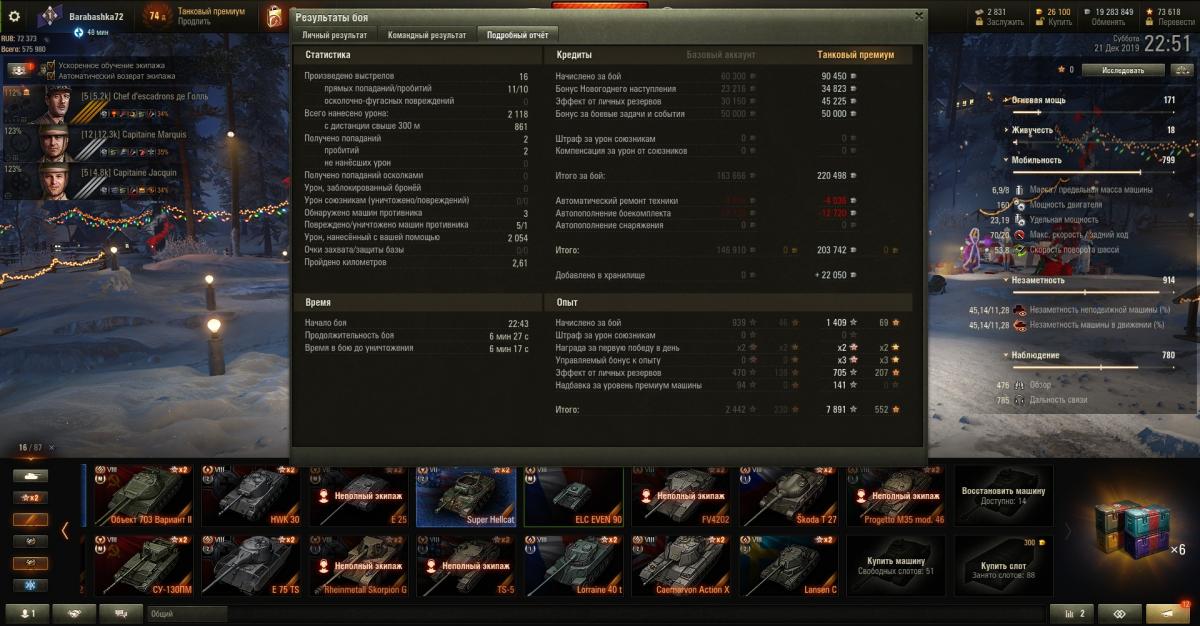The image size is (1200, 626).
Task: Select Caernarvon Action X tank
Action: (x=681, y=566)
